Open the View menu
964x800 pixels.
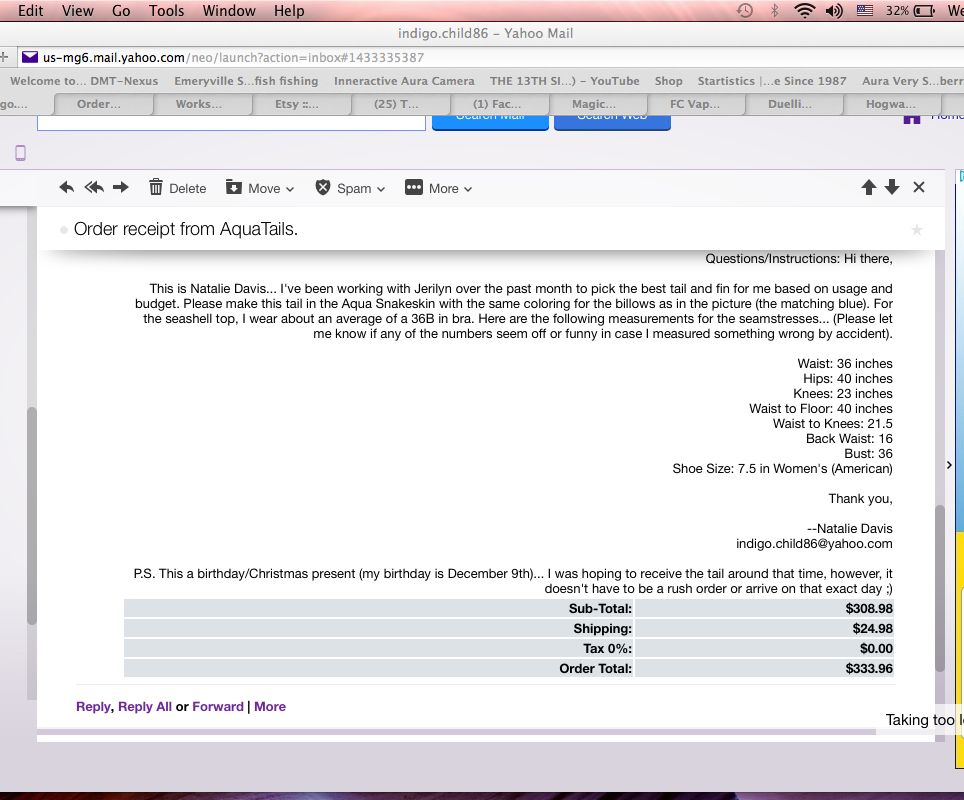[x=77, y=10]
